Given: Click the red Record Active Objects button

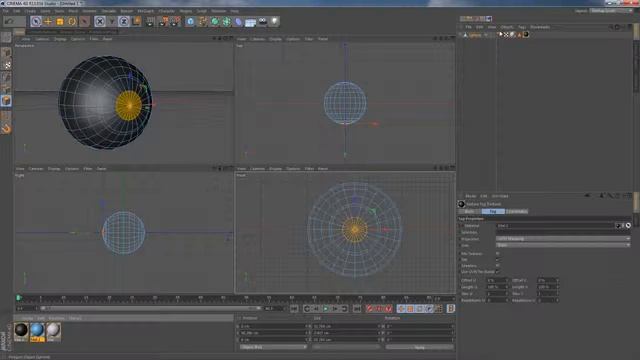Looking at the screenshot, I should tap(370, 309).
